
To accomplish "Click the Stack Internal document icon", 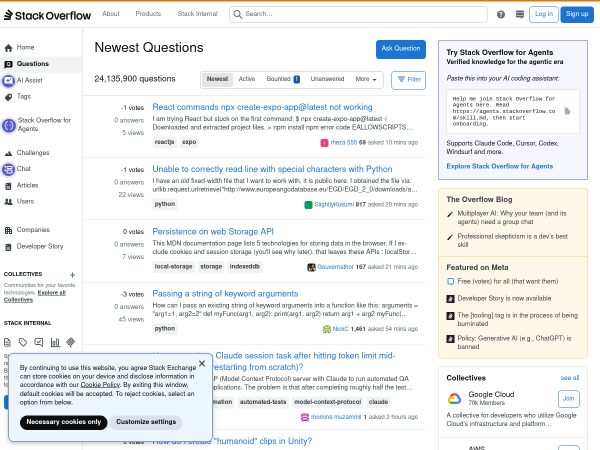I will coord(7,342).
